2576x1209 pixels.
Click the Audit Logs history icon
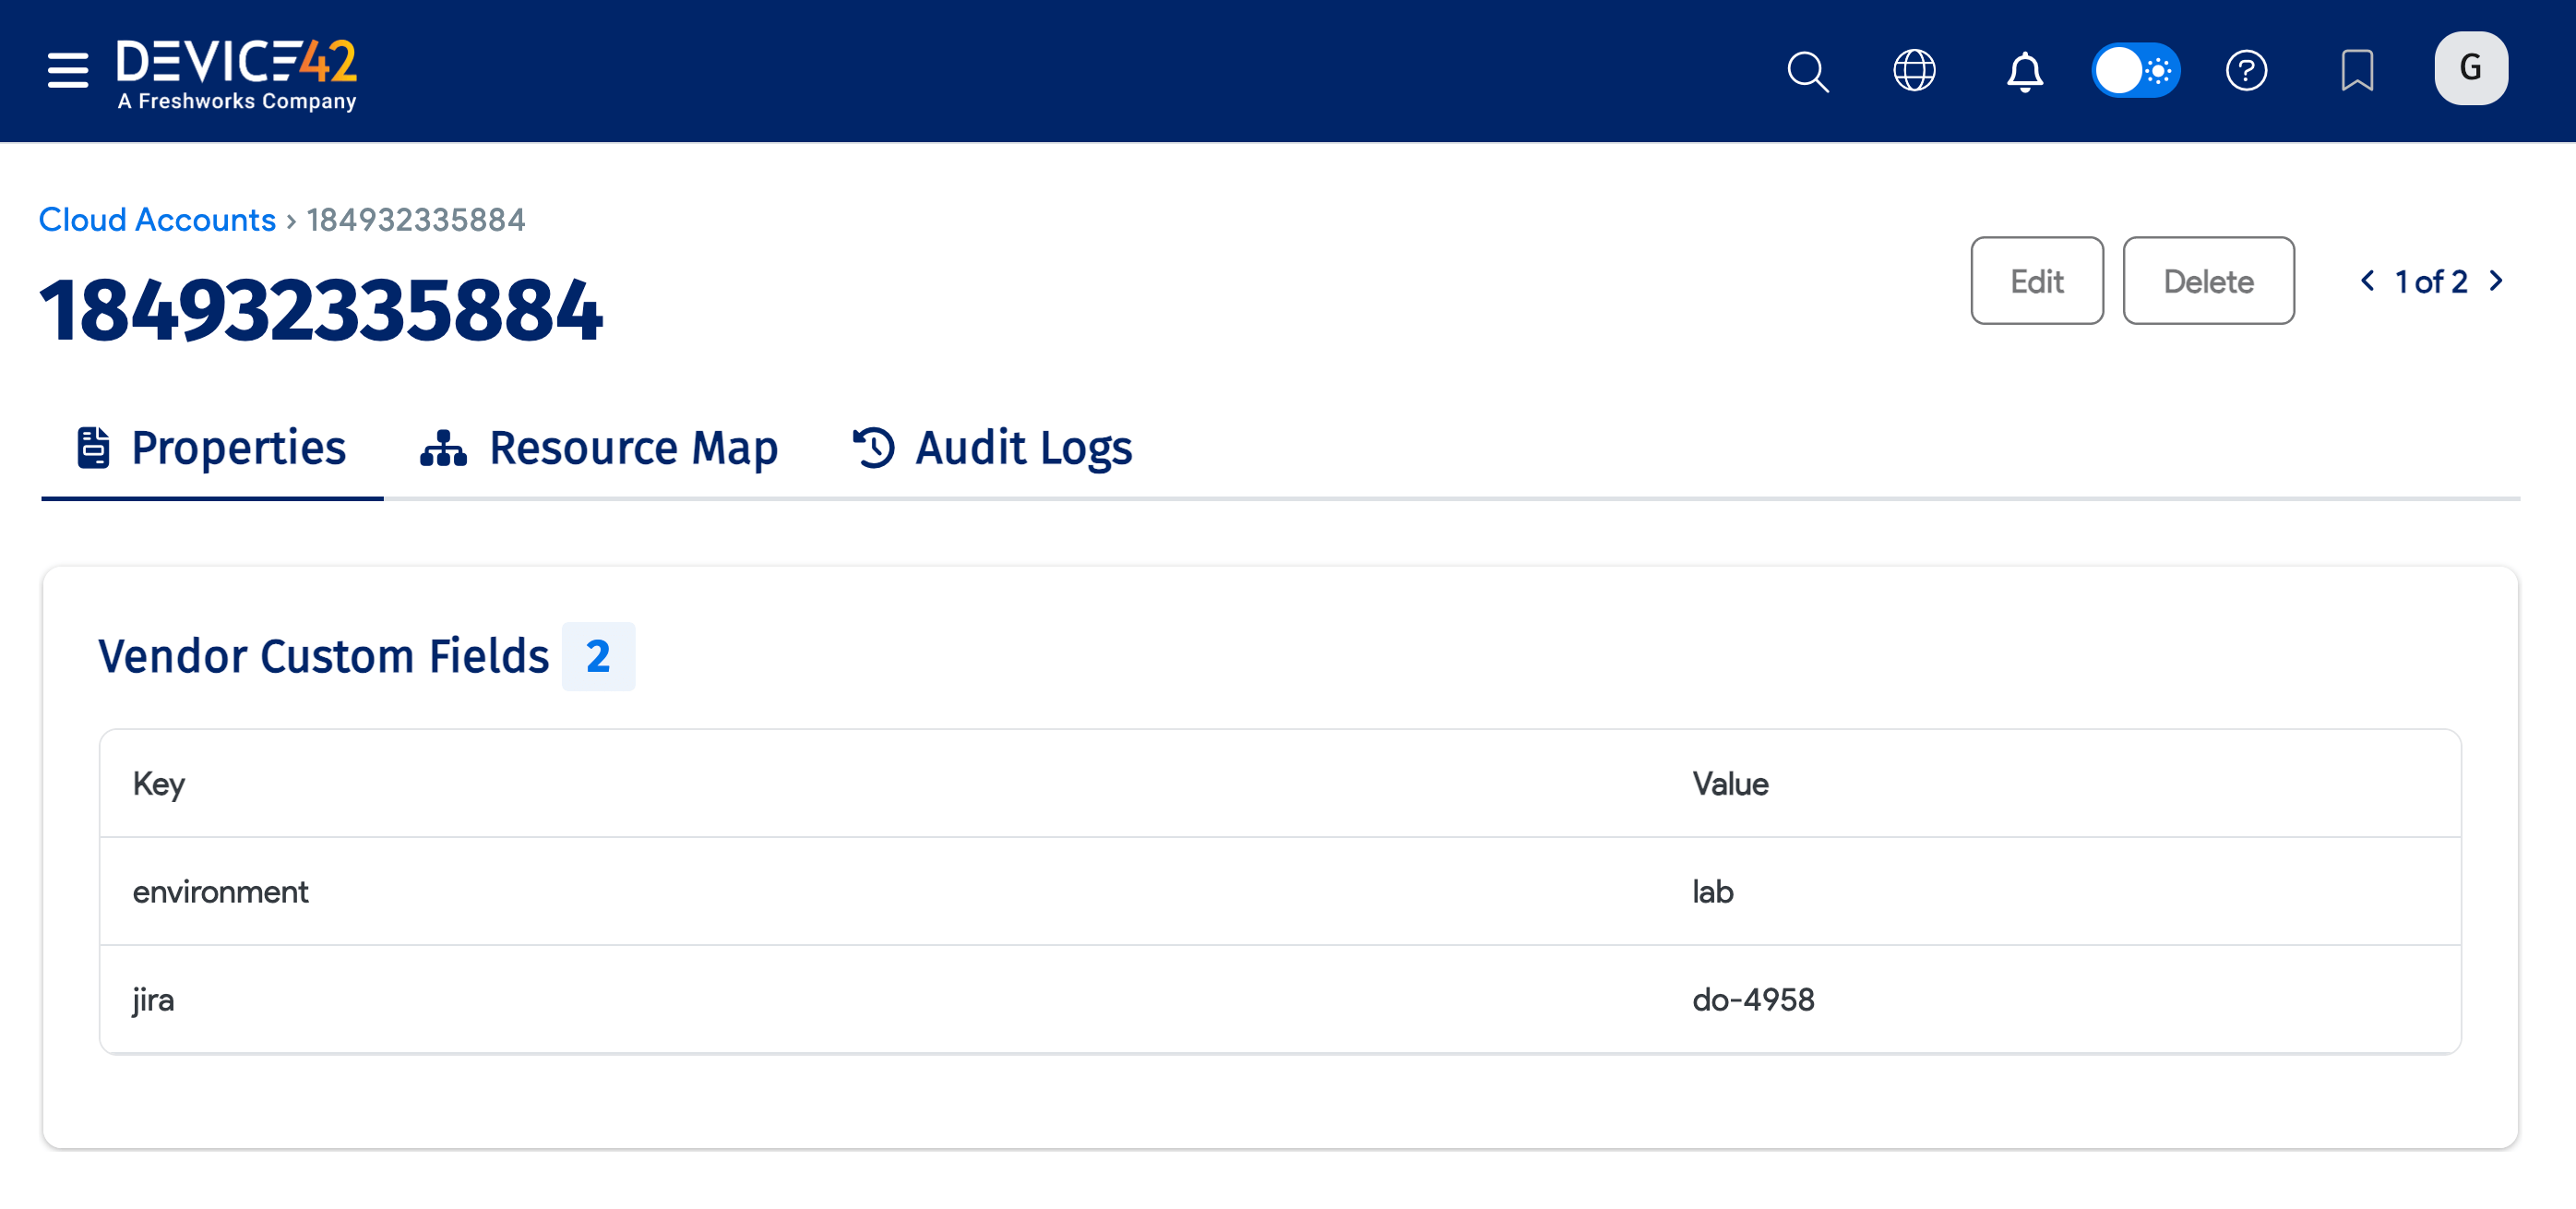point(873,447)
